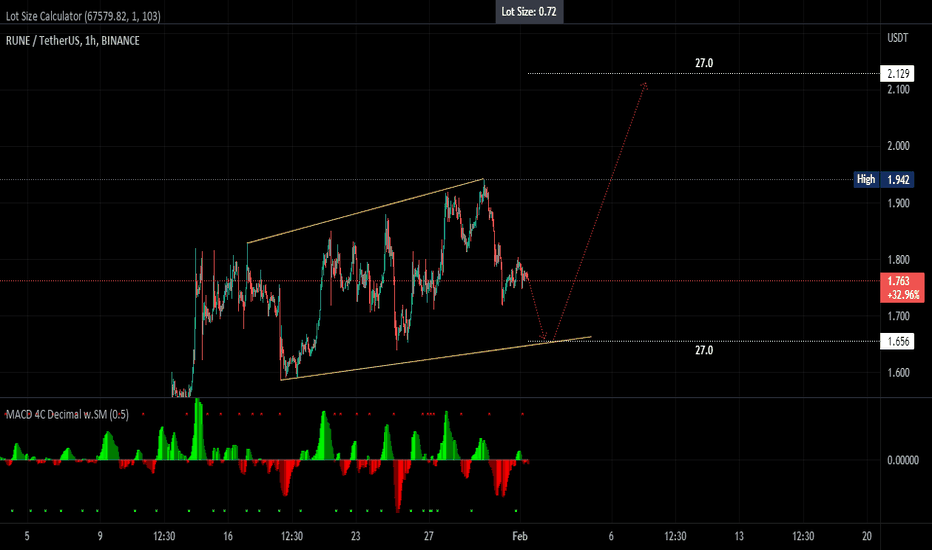Click the 1.900 price axis value

click(x=898, y=203)
